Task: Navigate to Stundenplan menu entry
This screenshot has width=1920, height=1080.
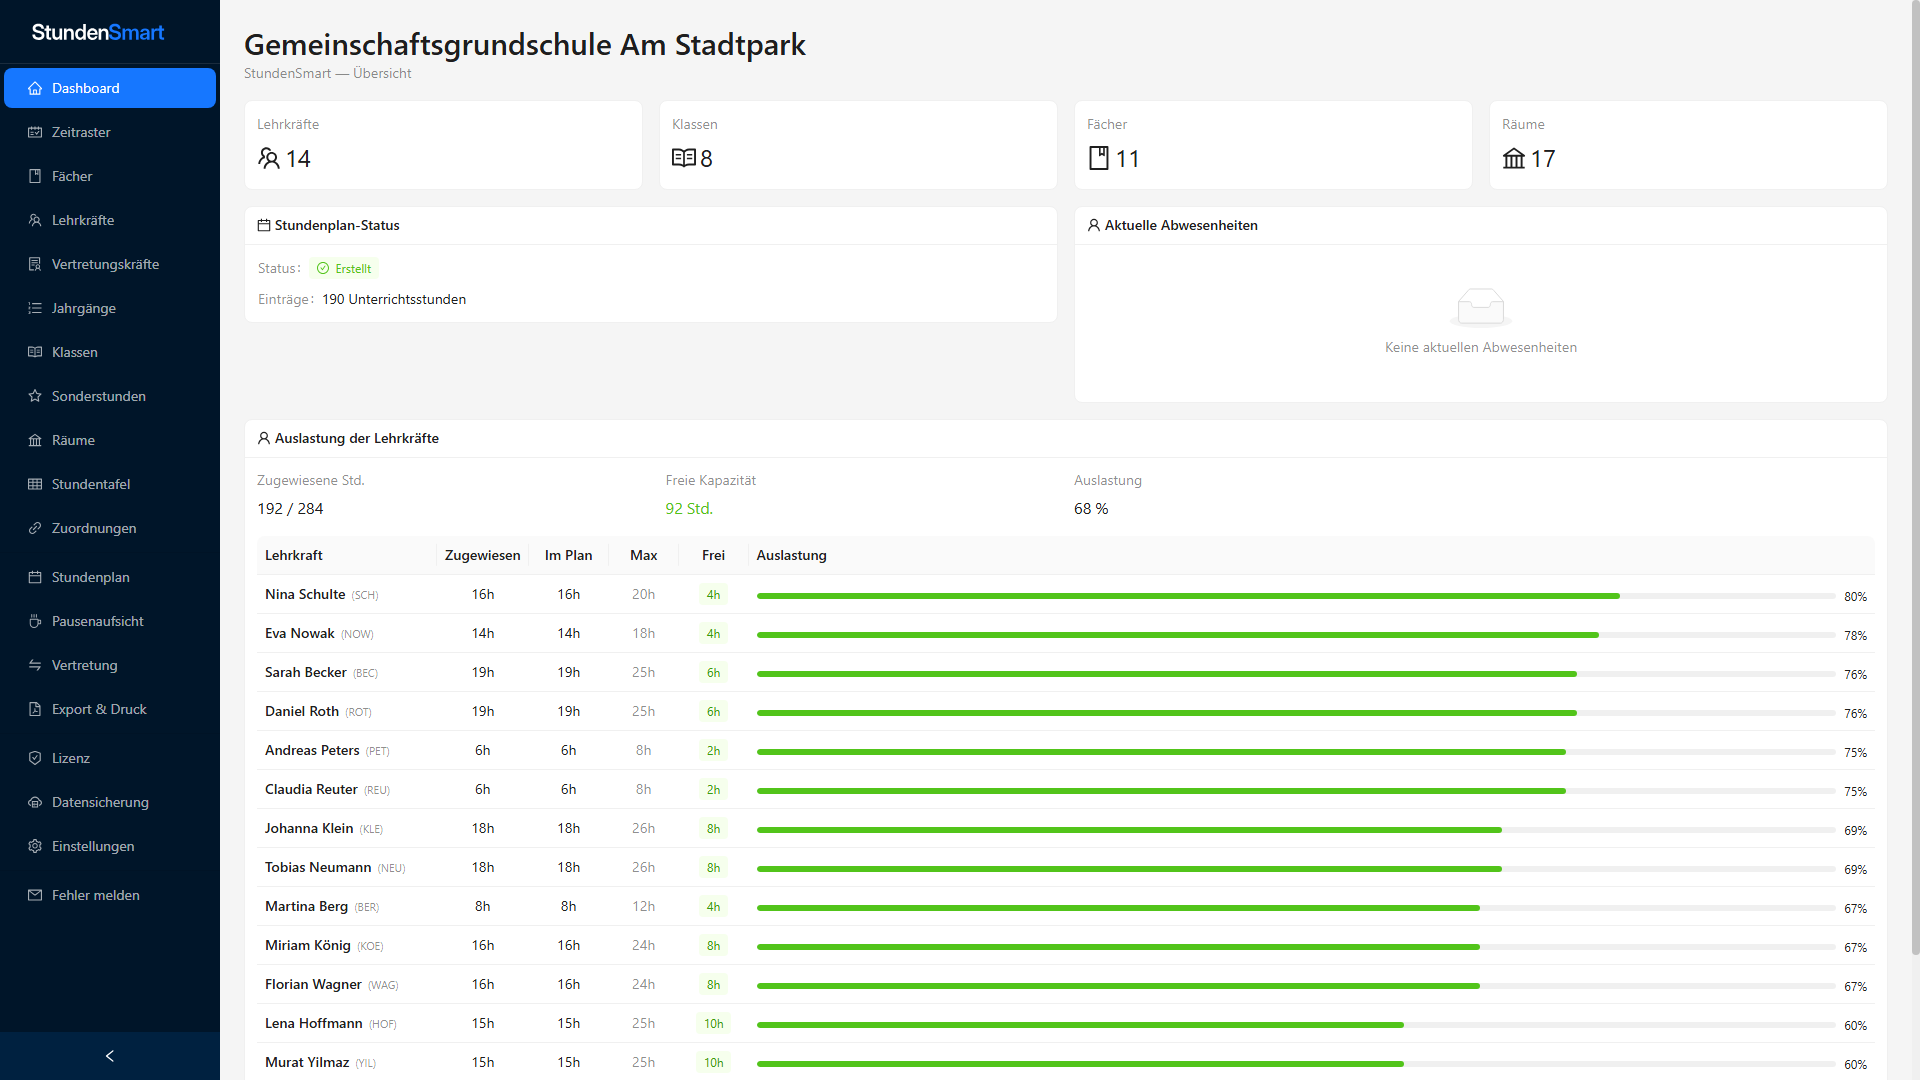Action: tap(110, 577)
